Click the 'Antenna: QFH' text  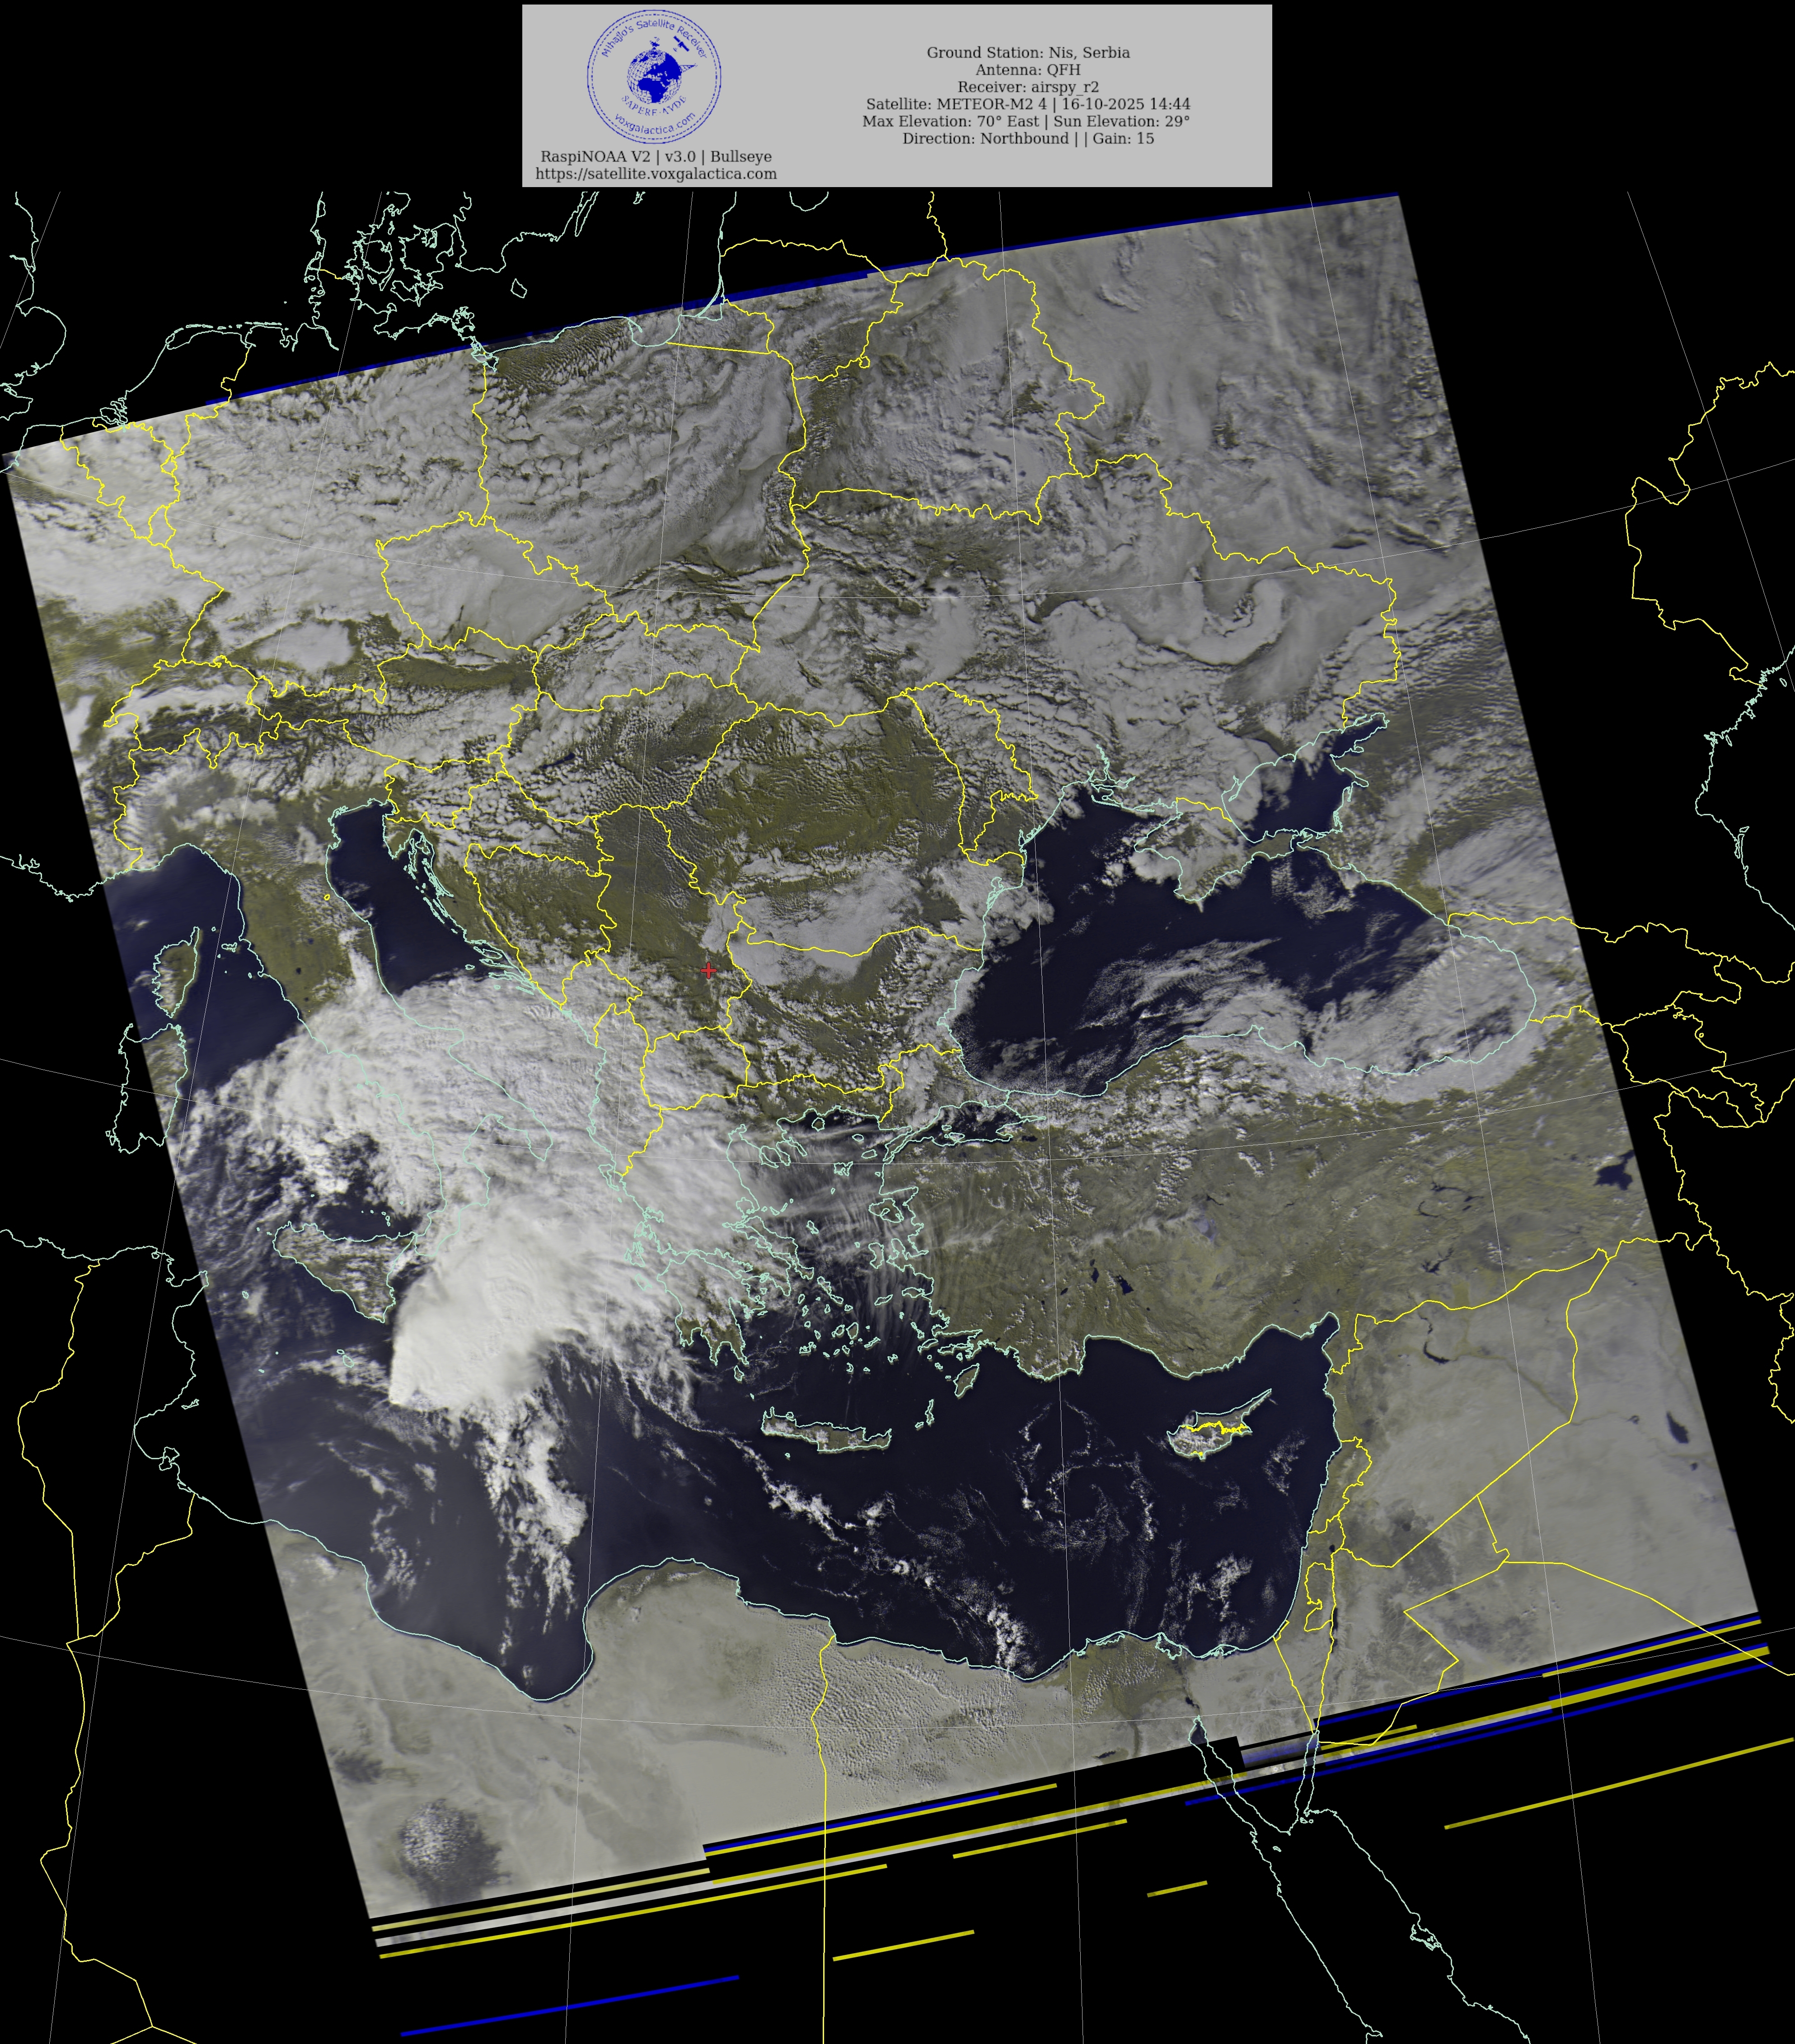coord(1028,70)
